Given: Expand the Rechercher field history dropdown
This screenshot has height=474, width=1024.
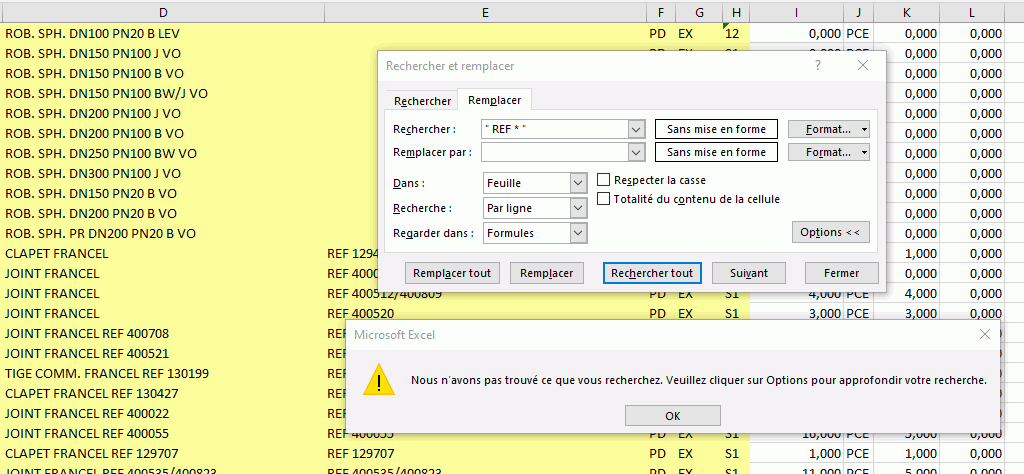Looking at the screenshot, I should tap(636, 129).
